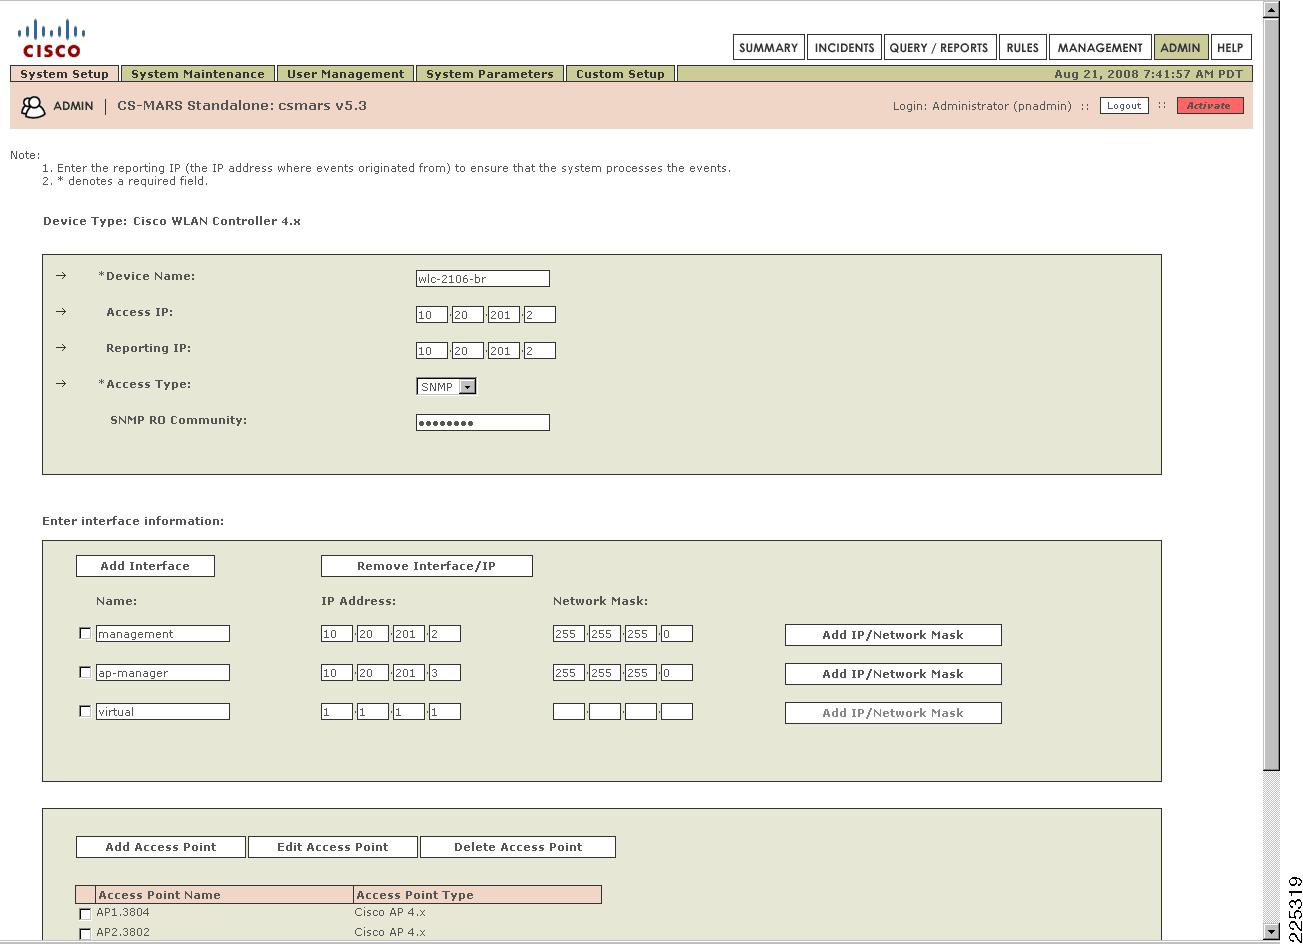Switch to System Setup subtab
This screenshot has height=944, width=1303.
click(x=64, y=74)
